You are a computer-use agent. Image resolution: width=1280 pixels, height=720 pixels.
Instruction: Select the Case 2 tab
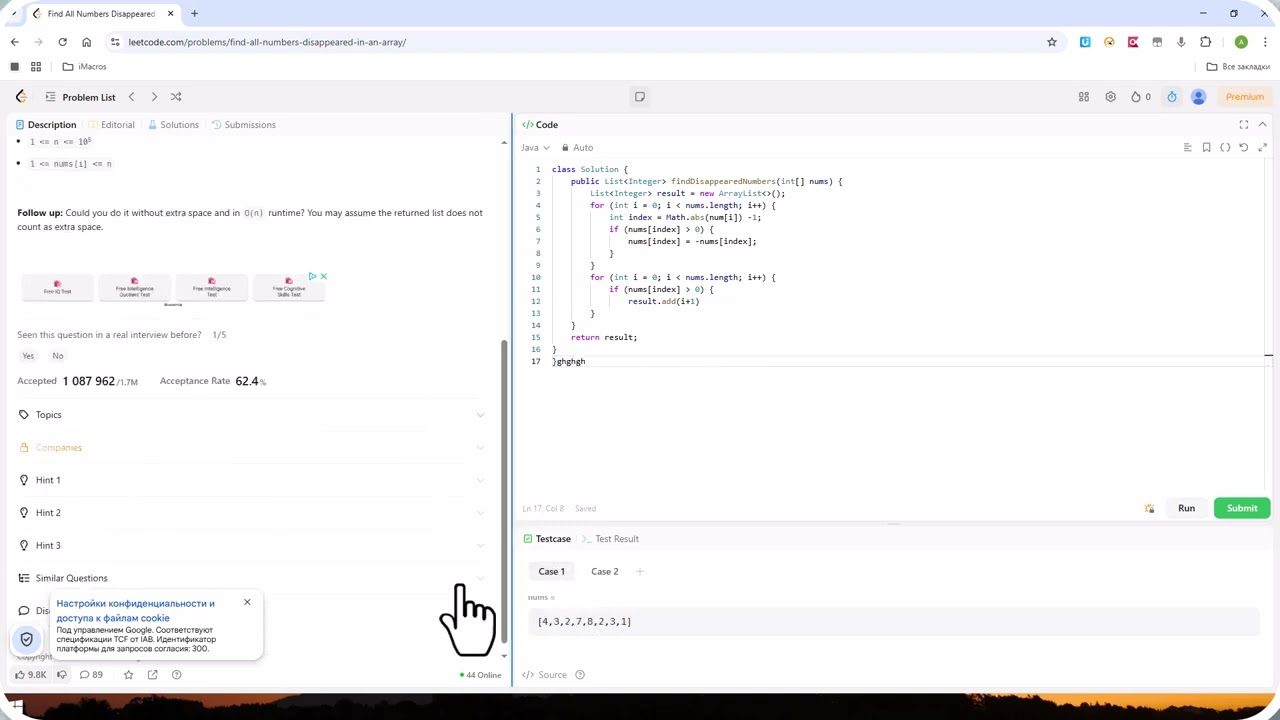coord(605,572)
